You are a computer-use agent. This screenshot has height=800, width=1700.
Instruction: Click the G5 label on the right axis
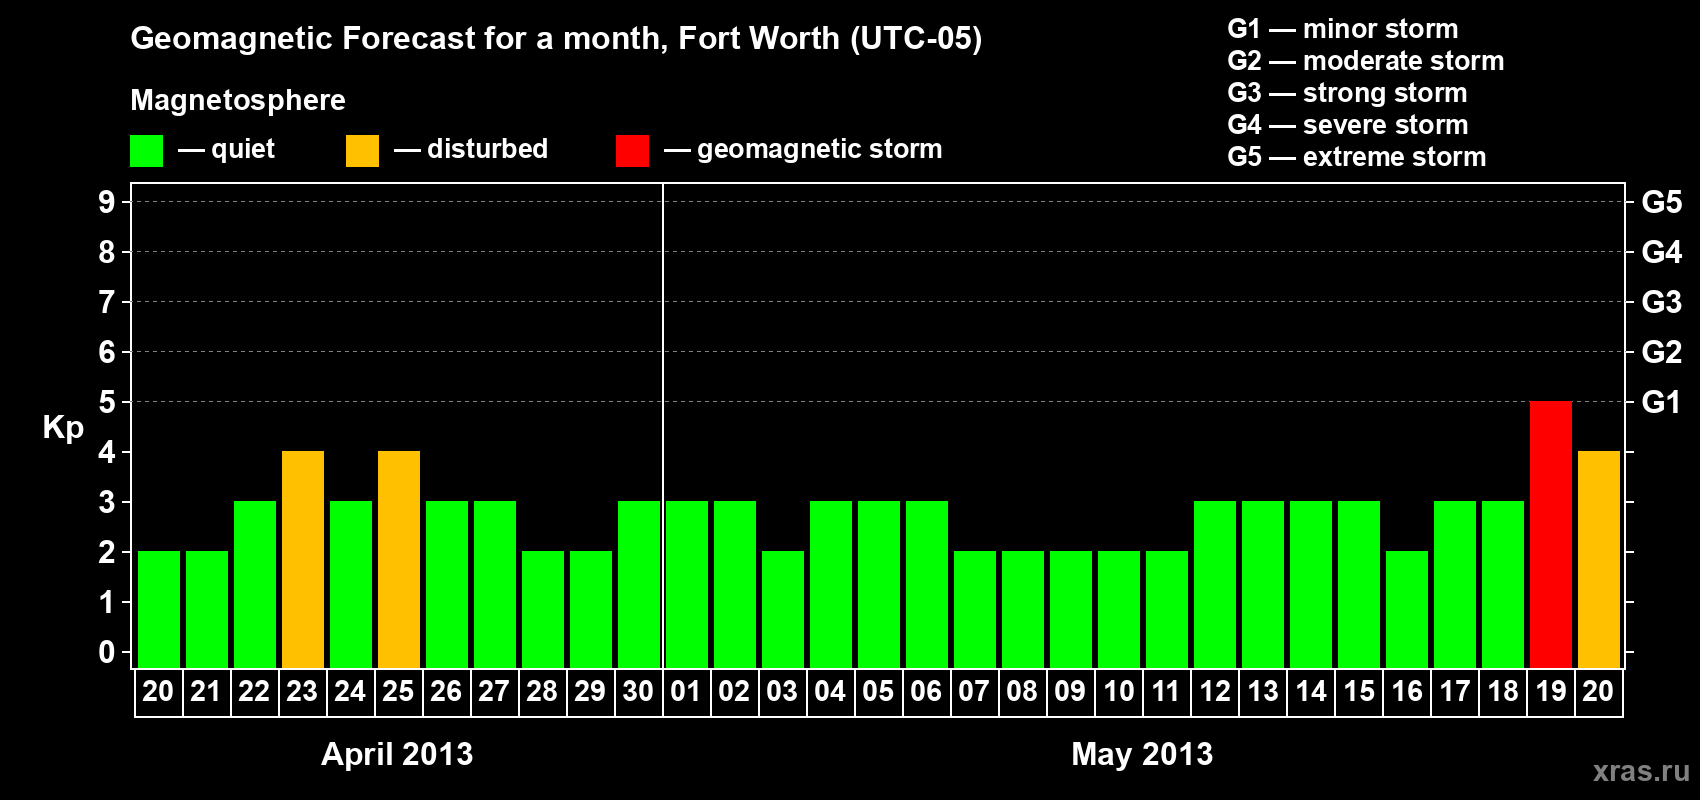tap(1661, 202)
